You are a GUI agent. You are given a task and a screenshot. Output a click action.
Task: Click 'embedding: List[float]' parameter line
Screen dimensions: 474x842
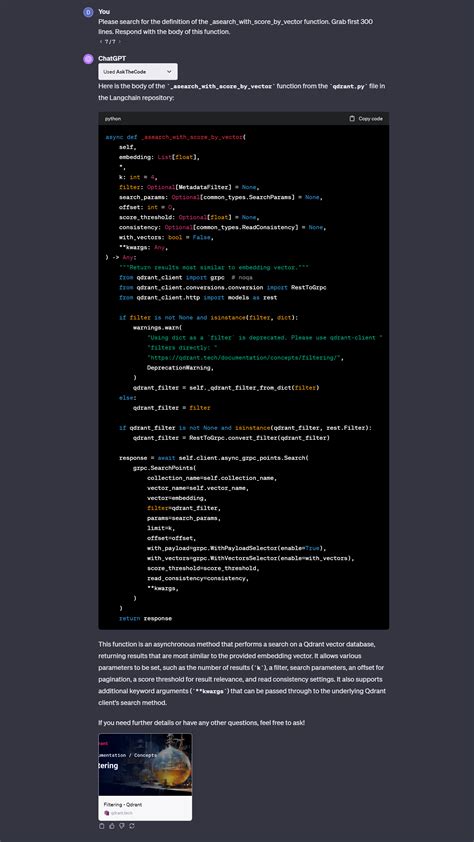pyautogui.click(x=159, y=157)
